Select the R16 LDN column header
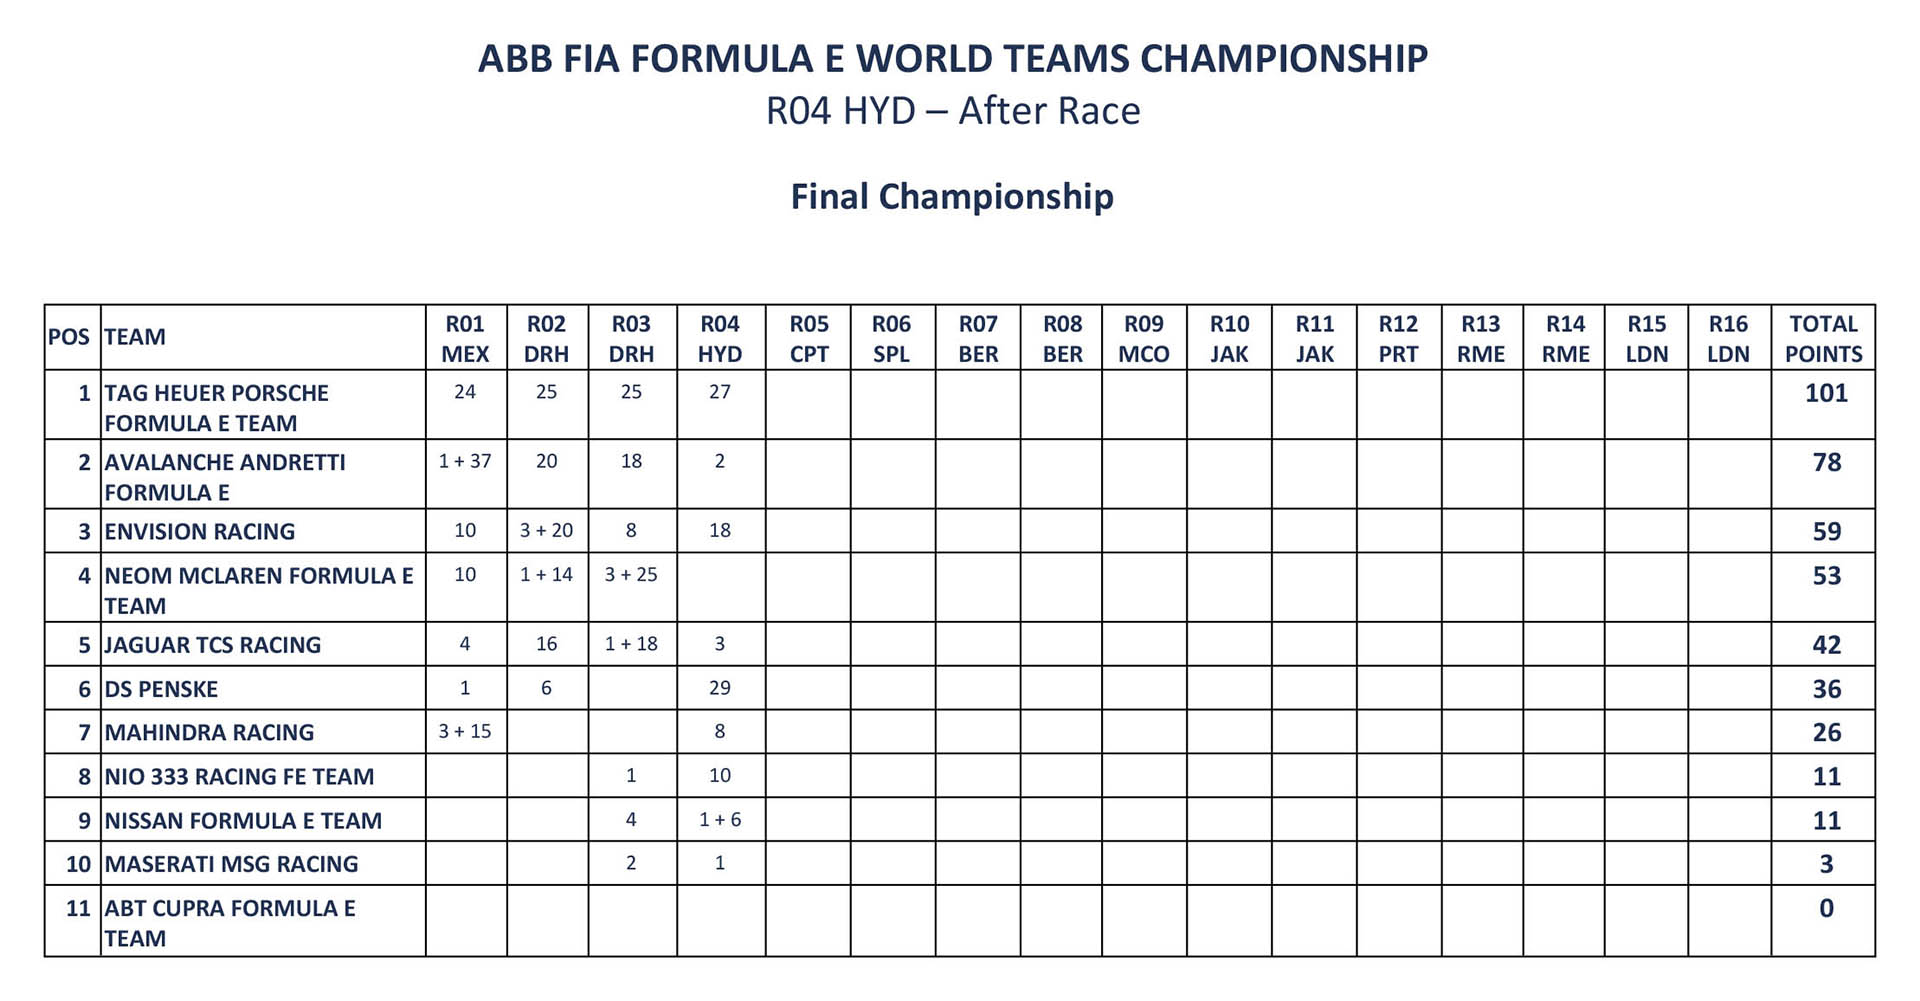 [x=1728, y=338]
